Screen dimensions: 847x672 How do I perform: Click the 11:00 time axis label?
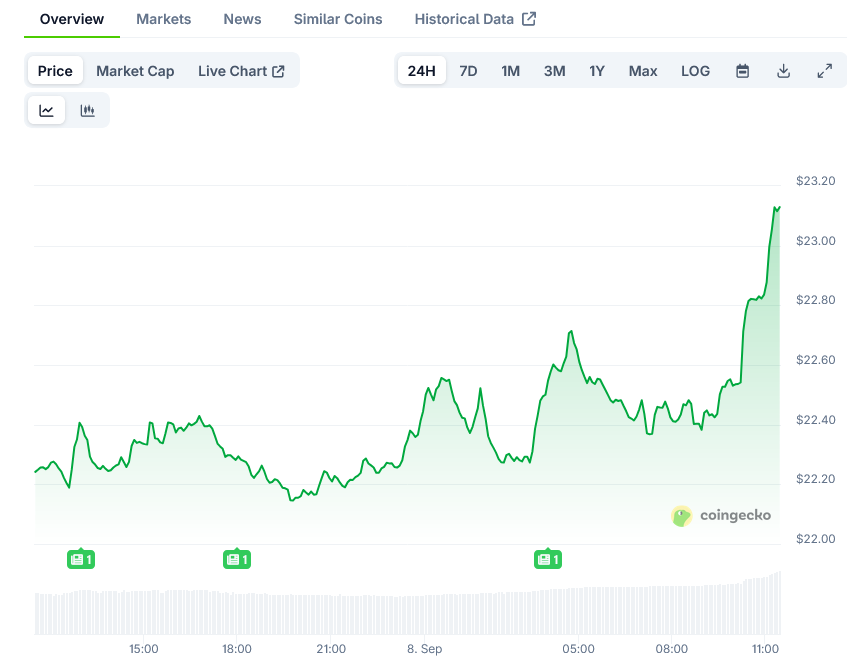point(765,649)
